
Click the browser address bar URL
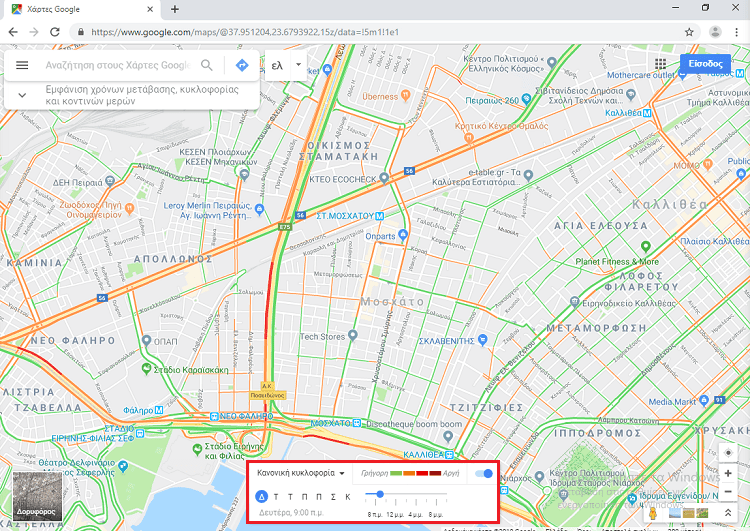point(245,32)
